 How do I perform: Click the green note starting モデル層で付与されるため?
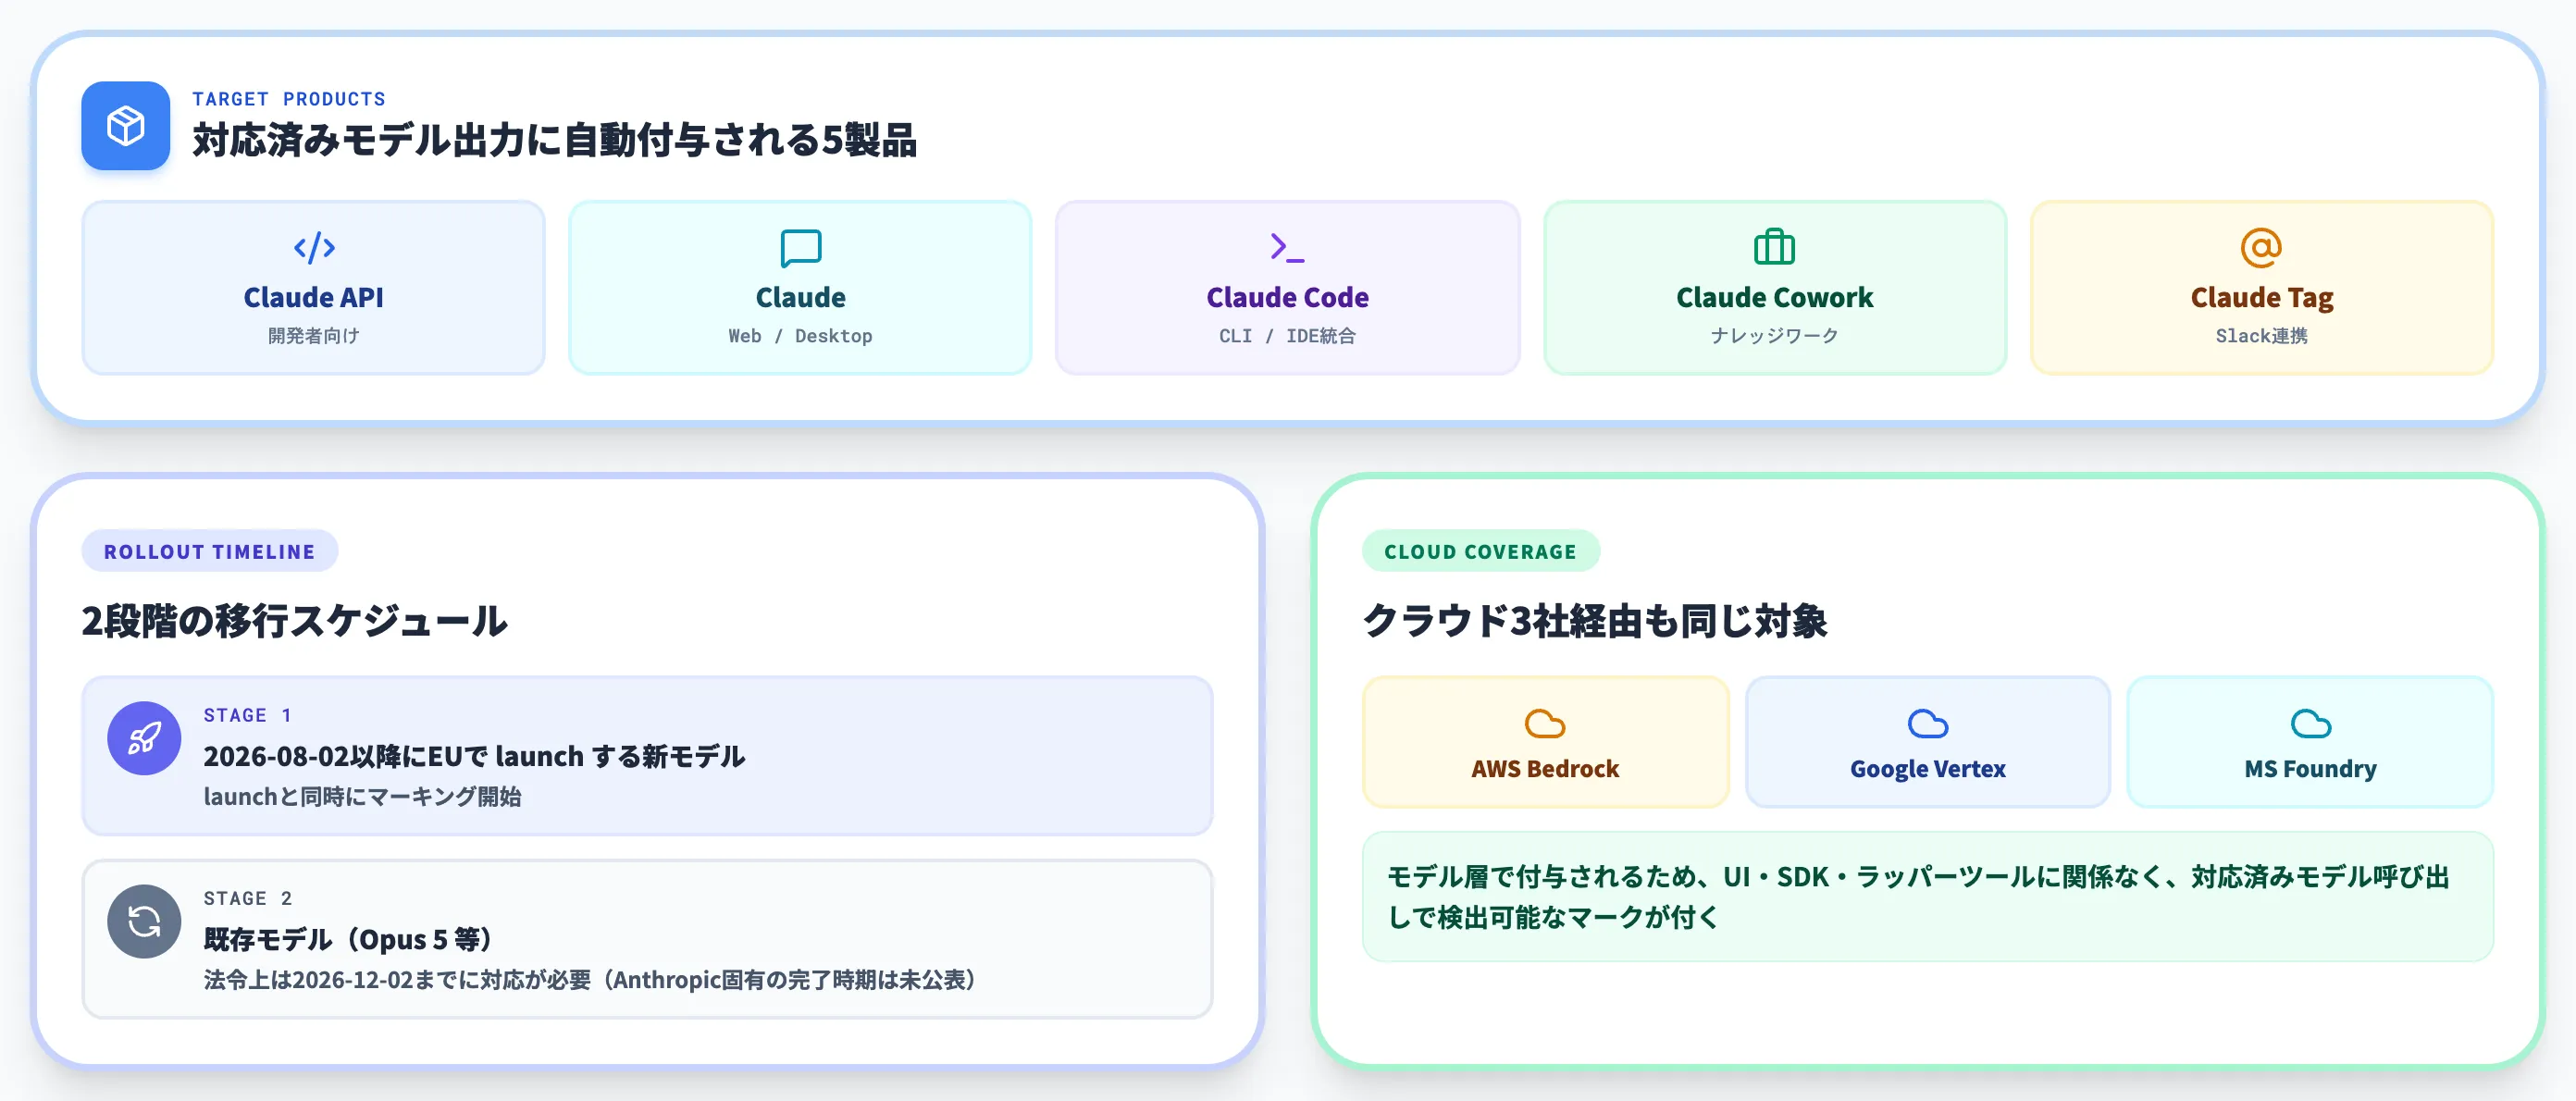click(1927, 897)
